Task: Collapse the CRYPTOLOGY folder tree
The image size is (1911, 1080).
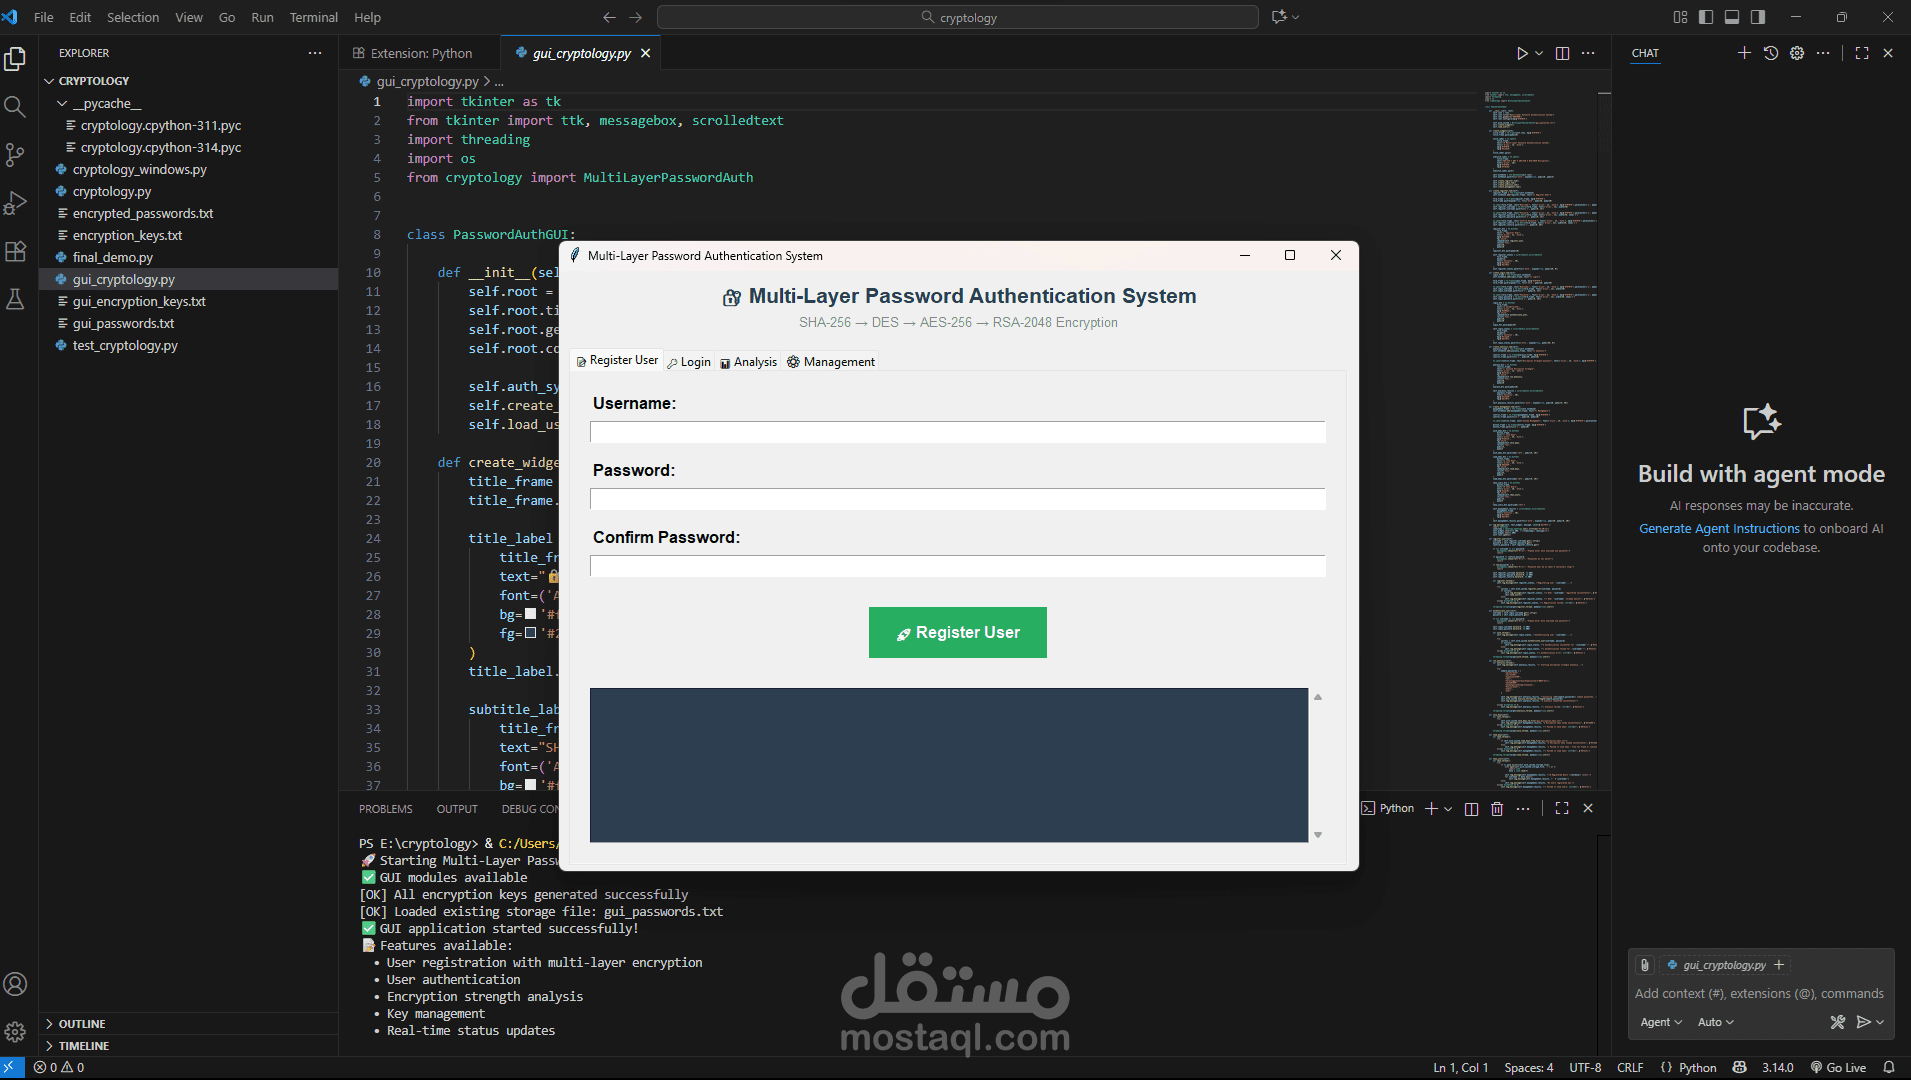Action: pos(48,80)
